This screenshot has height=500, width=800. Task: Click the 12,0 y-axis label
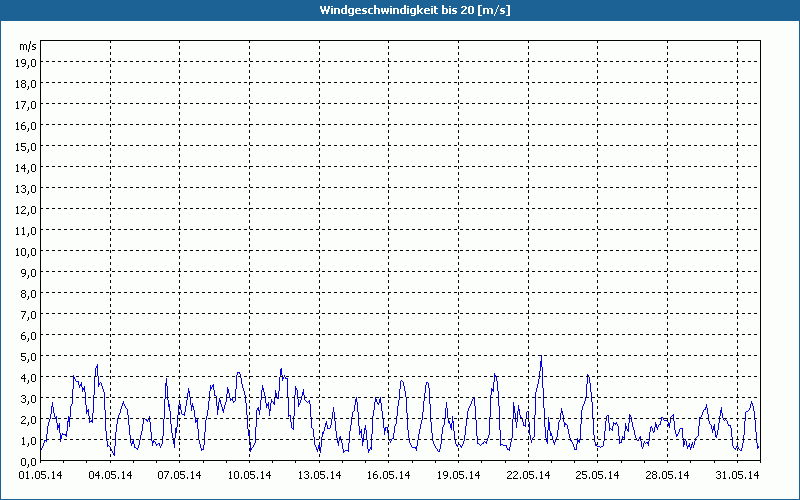[26, 210]
